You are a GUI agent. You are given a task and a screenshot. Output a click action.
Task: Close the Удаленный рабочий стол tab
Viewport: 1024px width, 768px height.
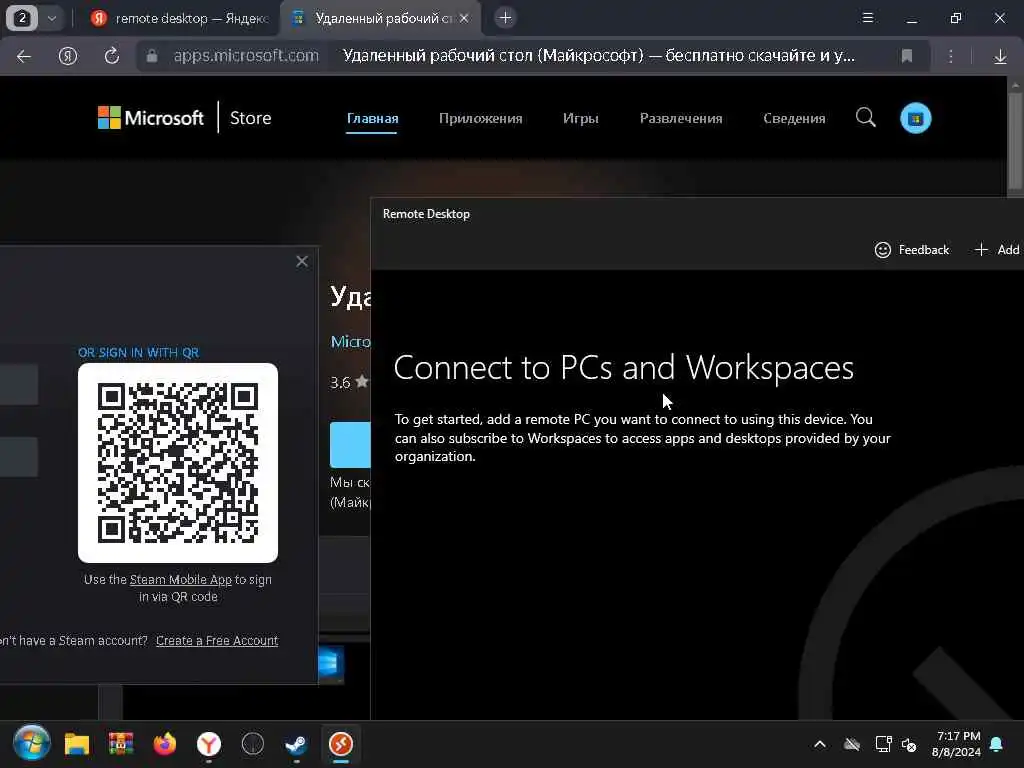[464, 18]
